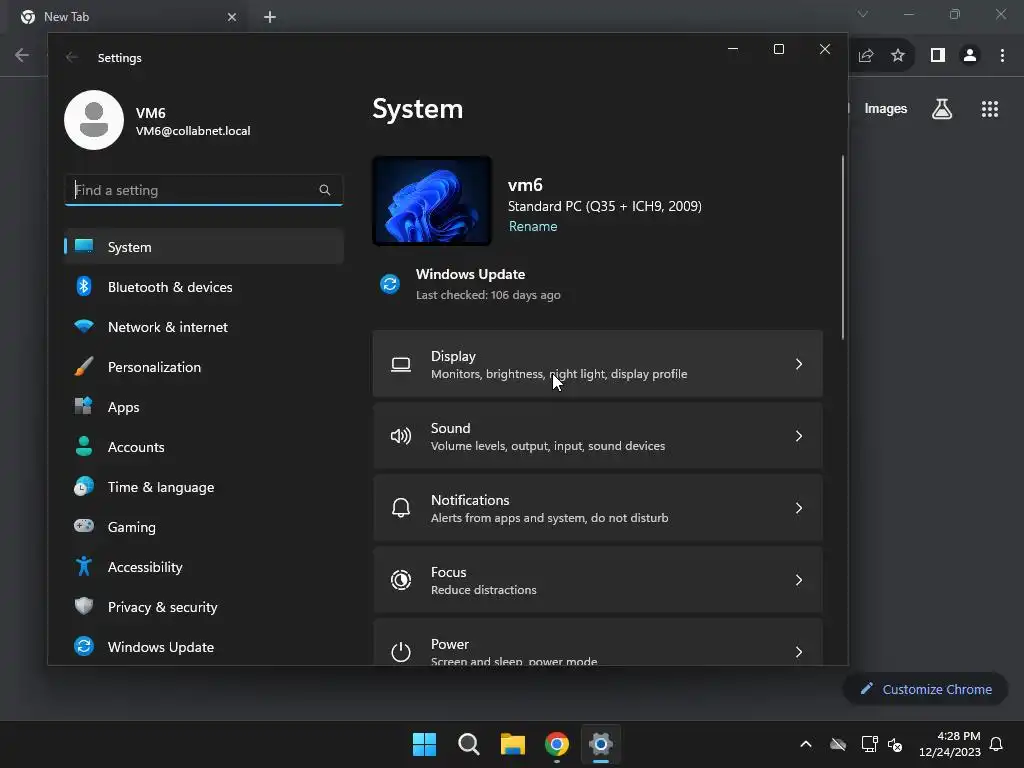Open the Accounts settings category
1024x768 pixels.
[204, 447]
